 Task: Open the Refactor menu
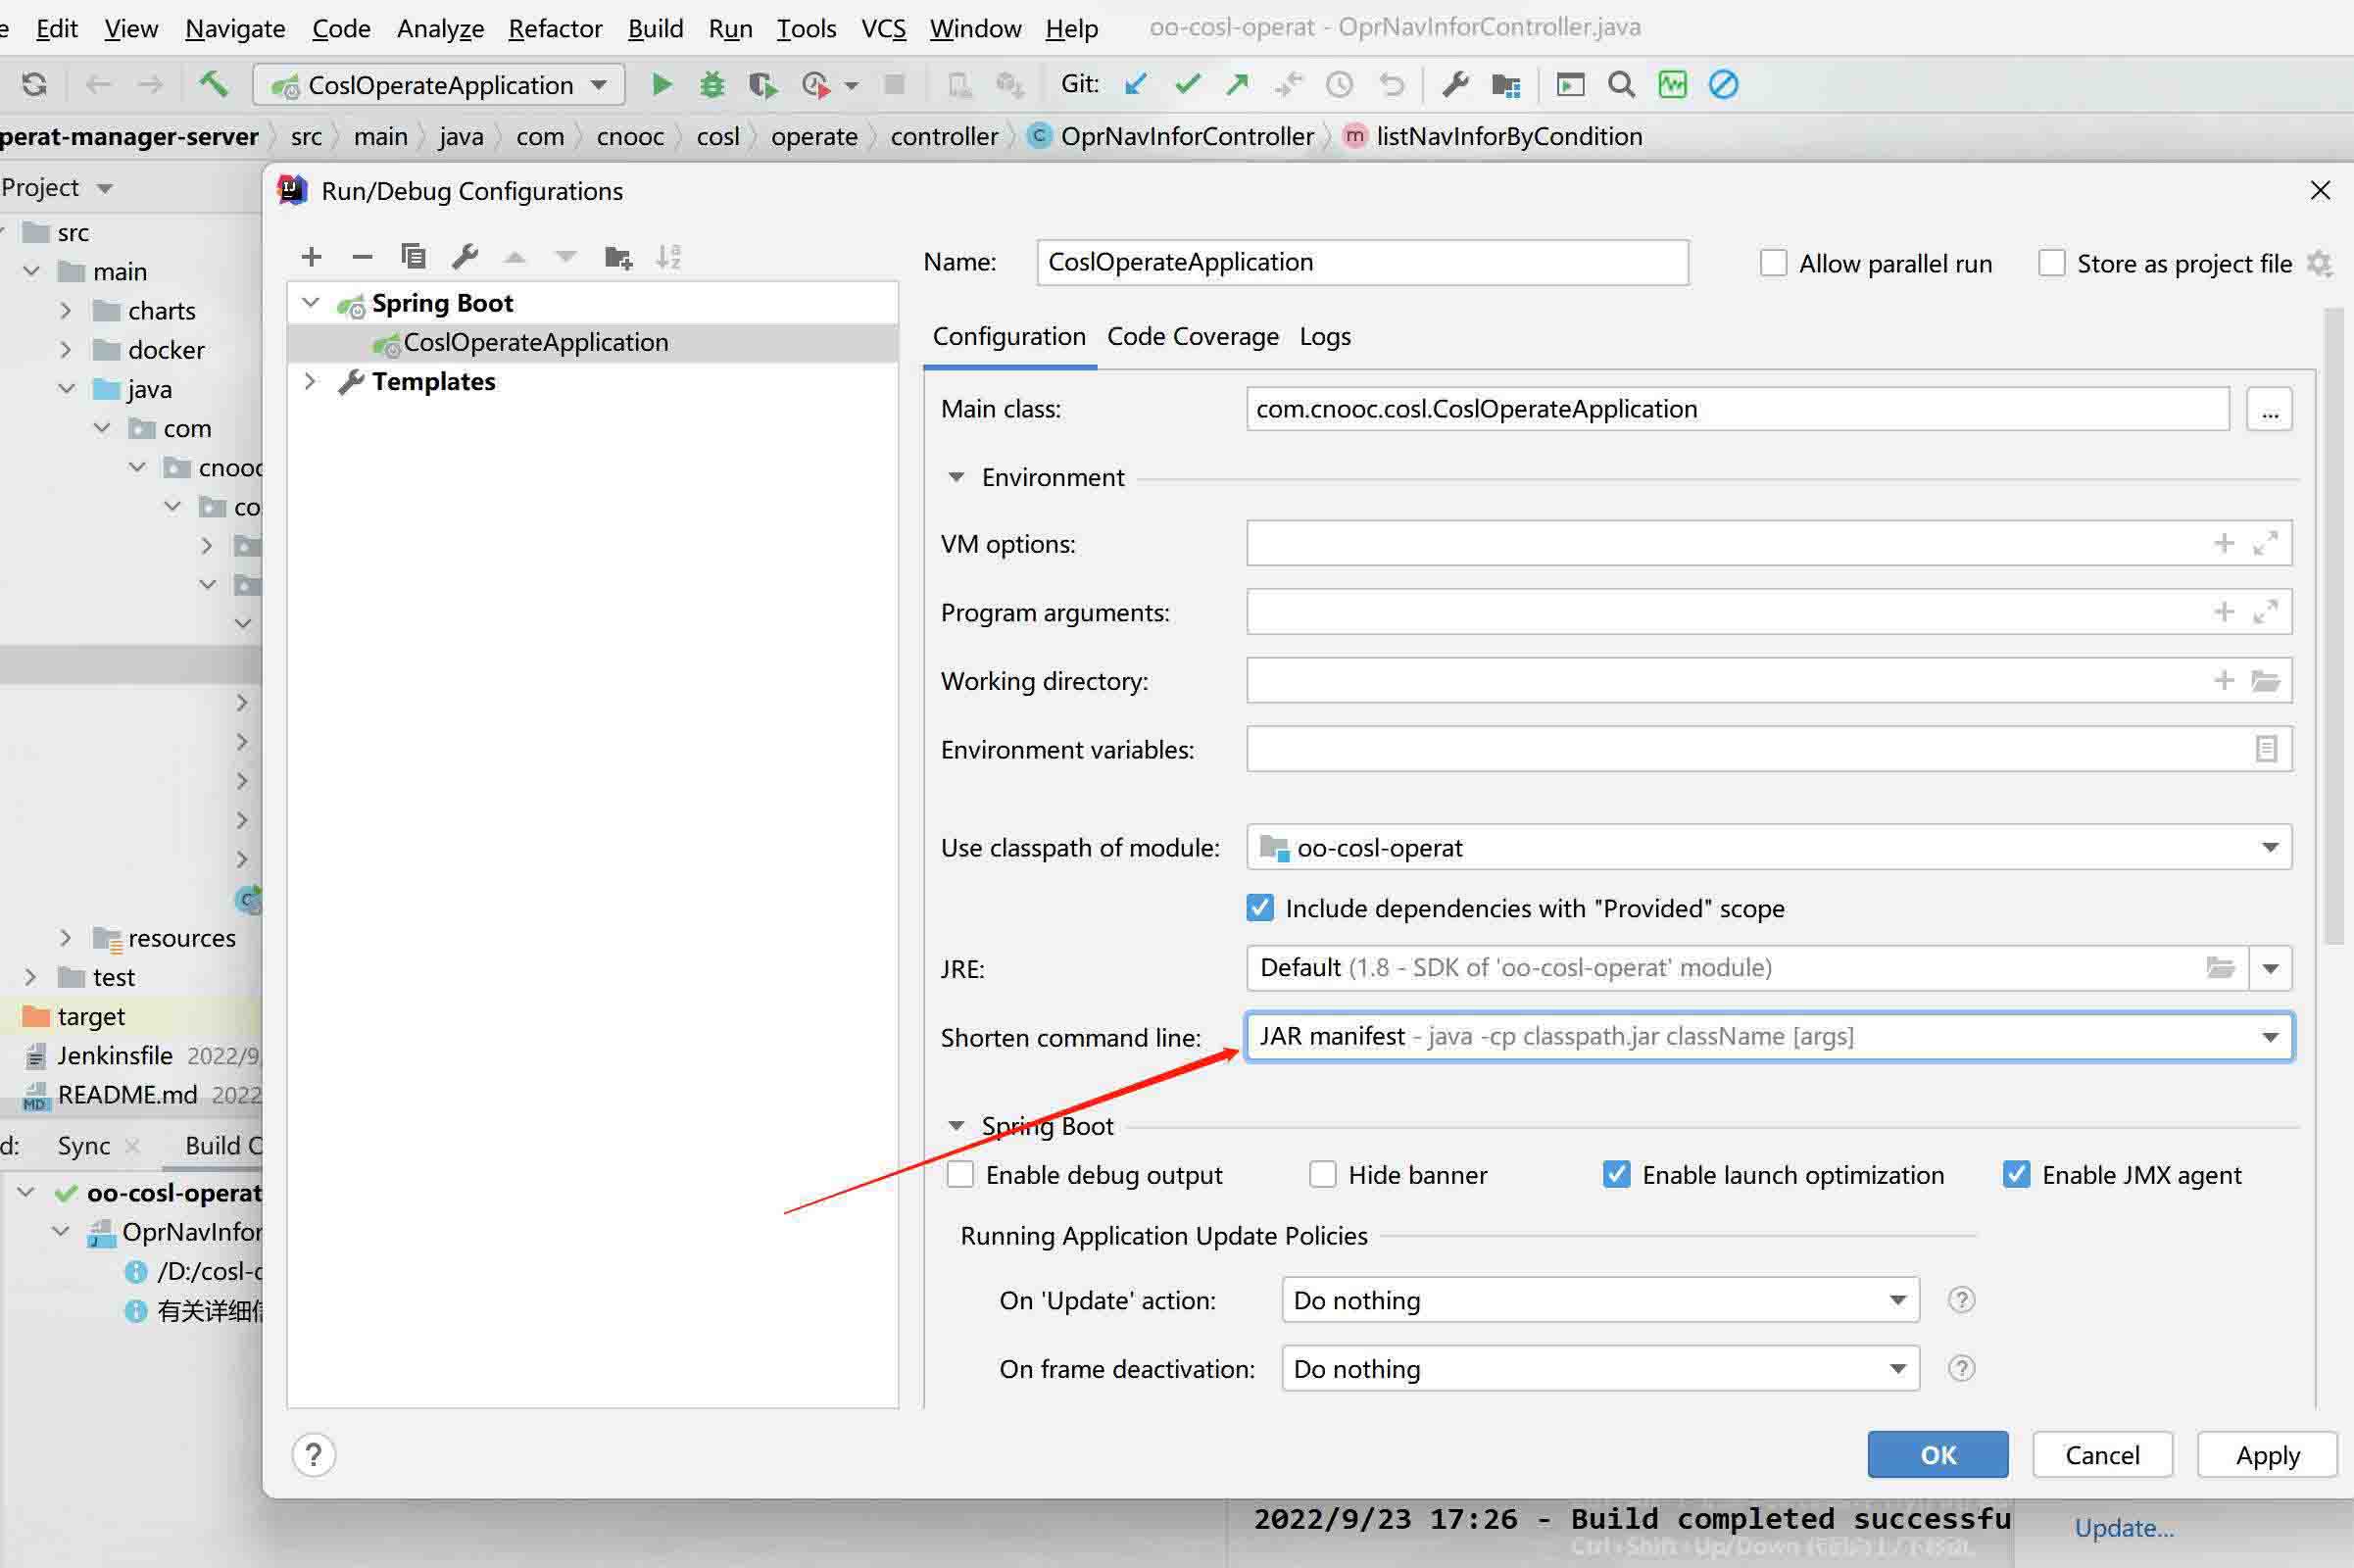pyautogui.click(x=555, y=28)
